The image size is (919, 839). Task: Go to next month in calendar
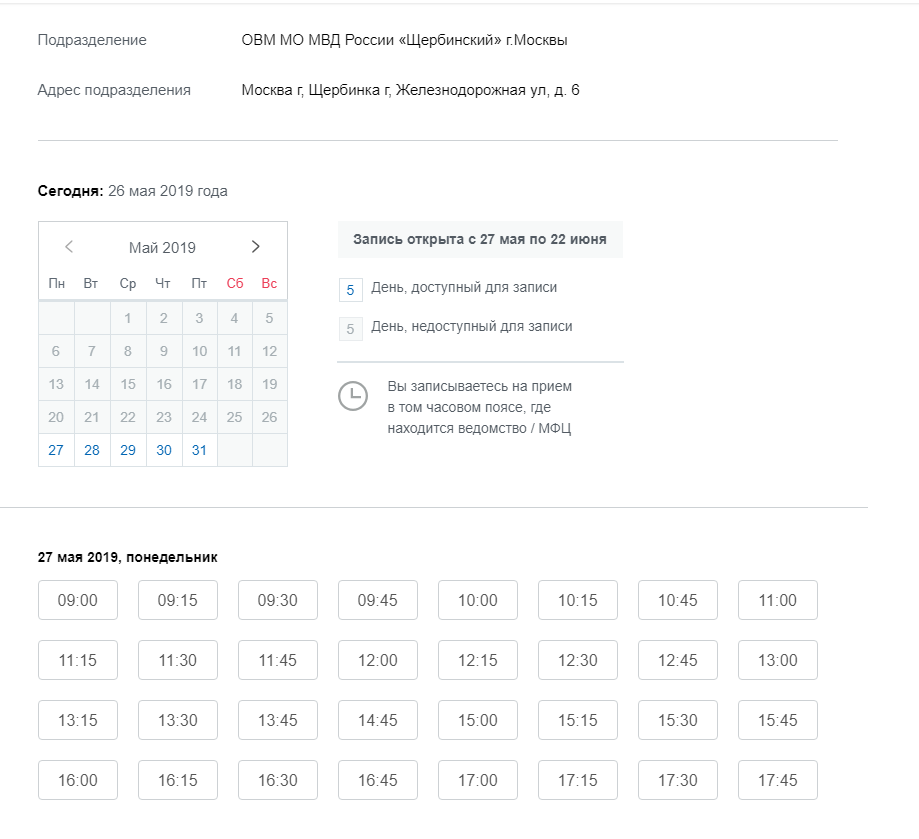[x=255, y=247]
